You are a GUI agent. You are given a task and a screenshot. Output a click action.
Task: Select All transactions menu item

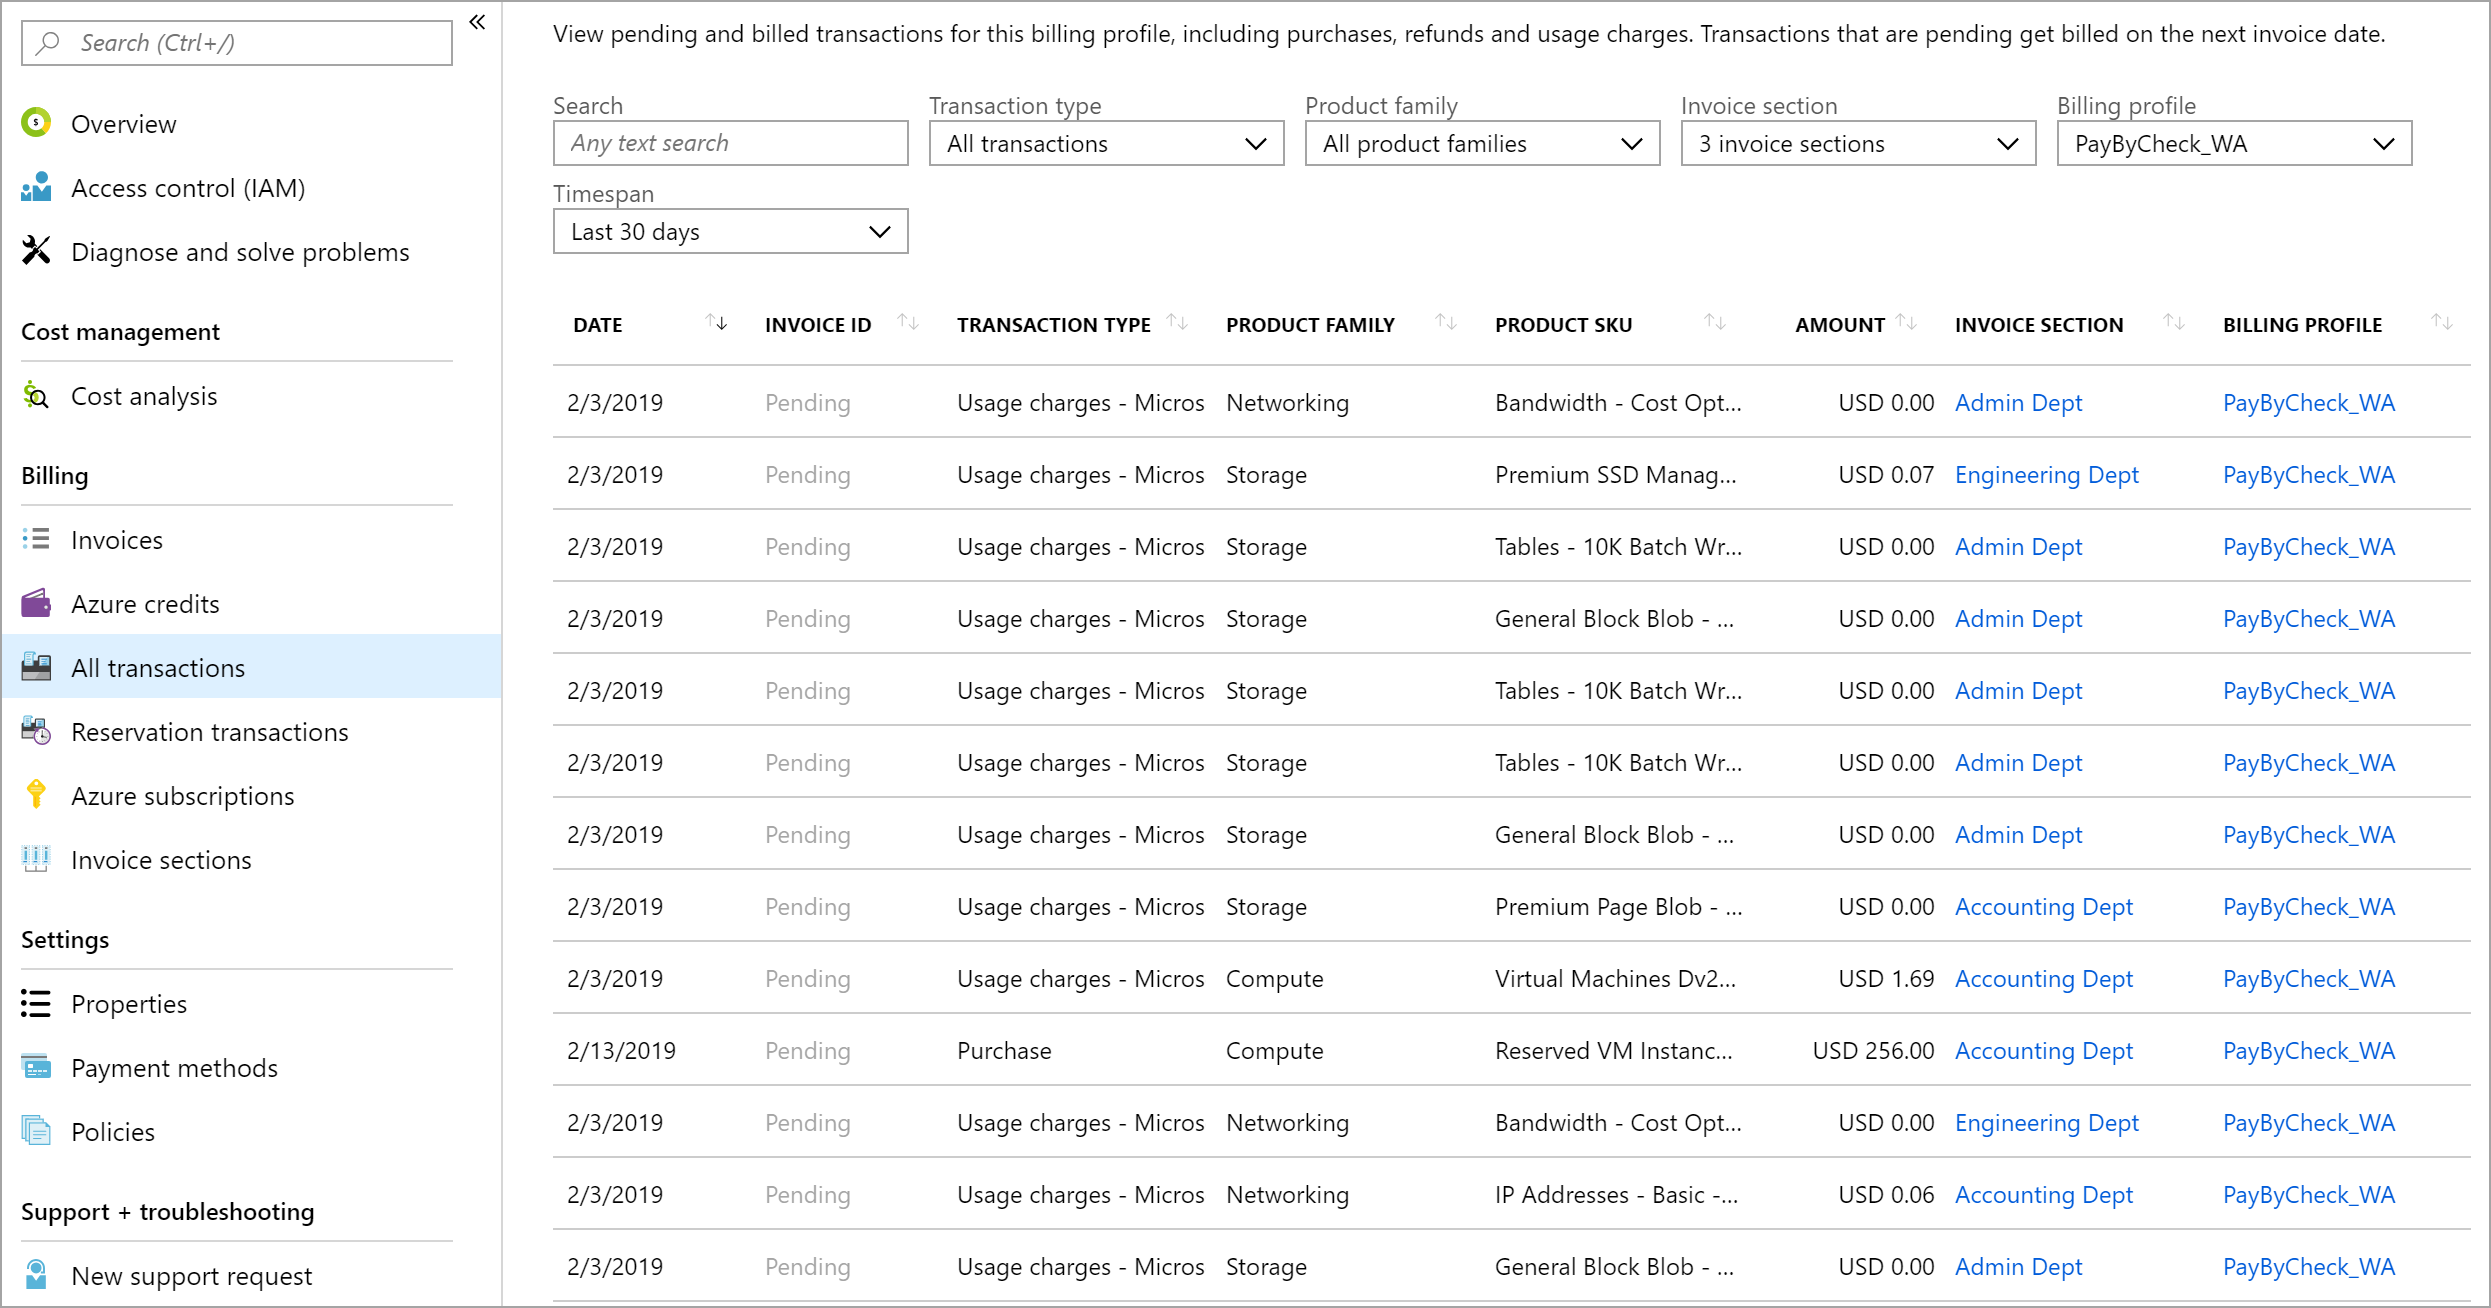tap(157, 666)
